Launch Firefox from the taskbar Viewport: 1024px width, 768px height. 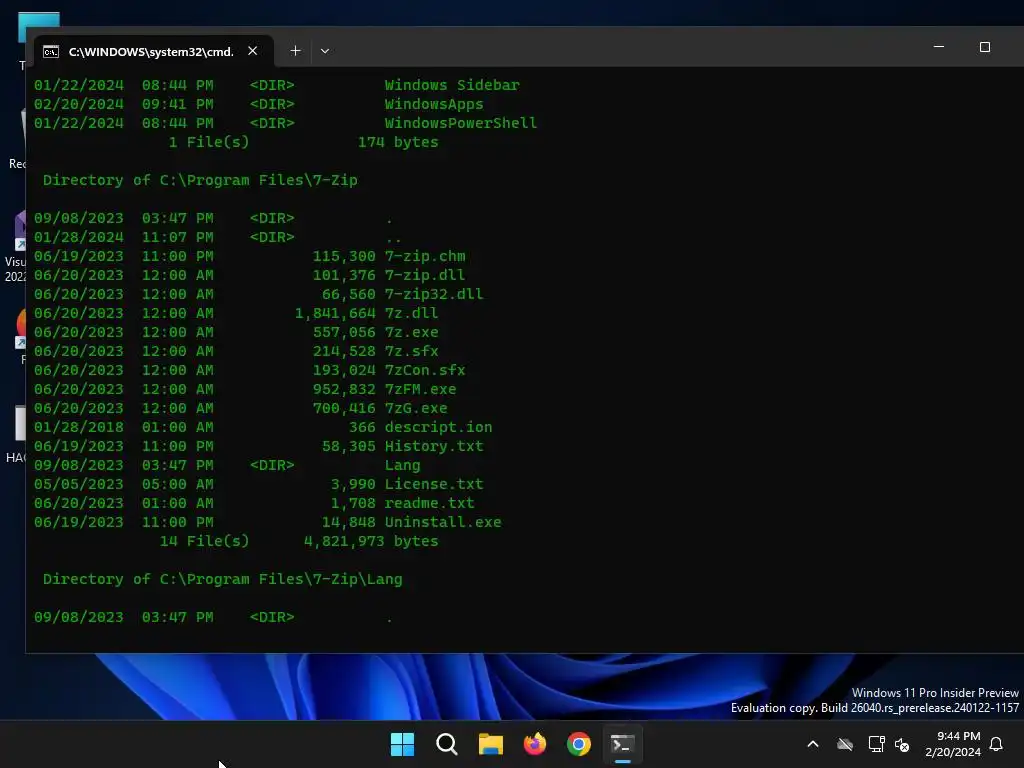pos(535,744)
